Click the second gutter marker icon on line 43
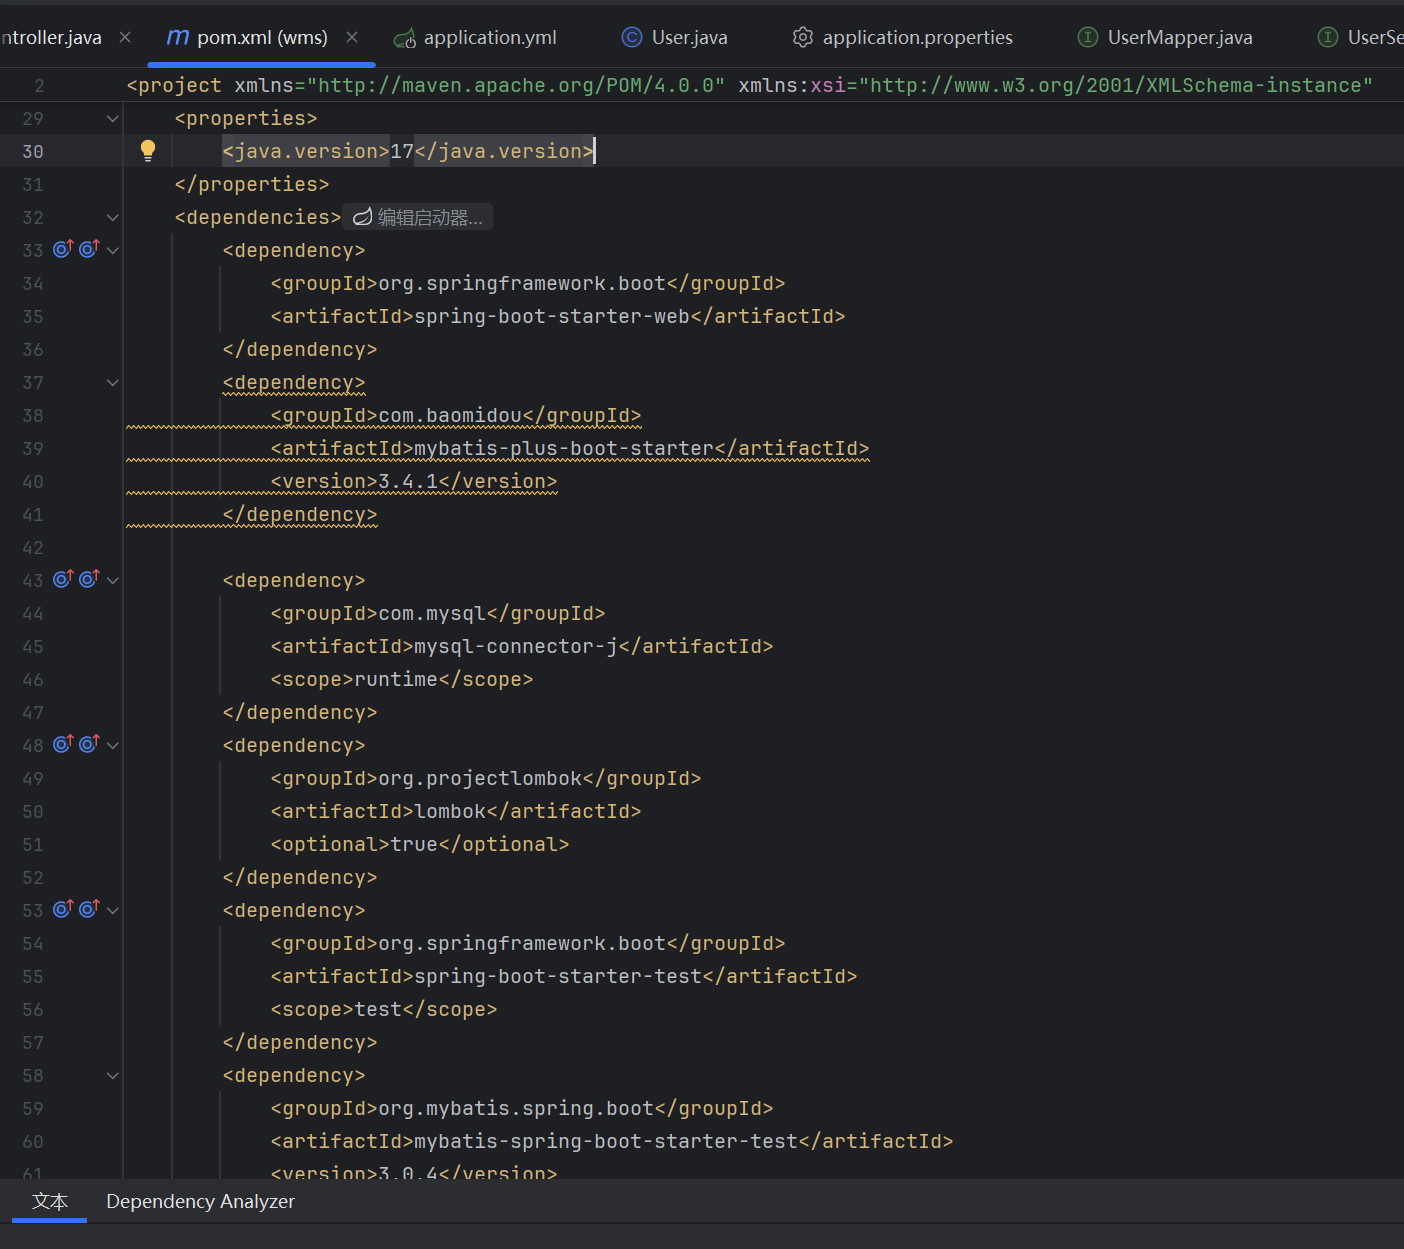 (x=89, y=578)
